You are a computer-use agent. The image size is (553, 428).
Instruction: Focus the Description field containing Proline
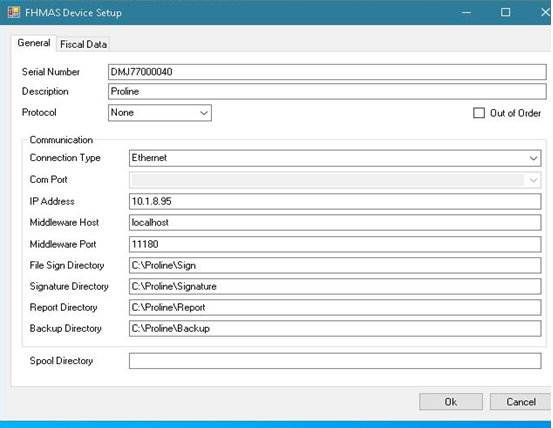(x=327, y=92)
